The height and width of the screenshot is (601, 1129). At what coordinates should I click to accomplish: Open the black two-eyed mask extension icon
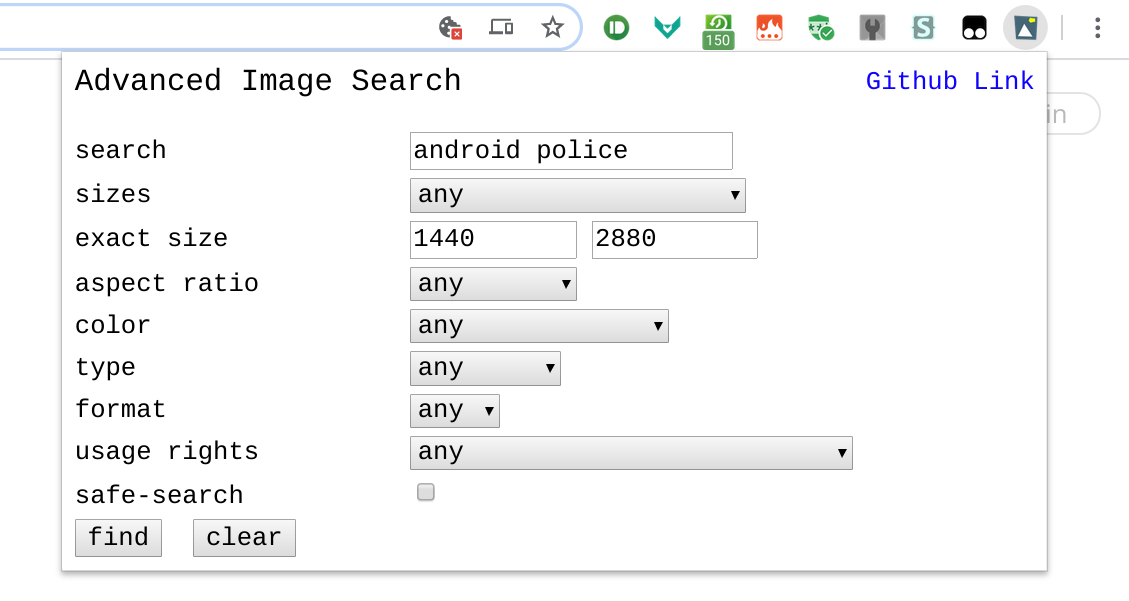tap(974, 28)
